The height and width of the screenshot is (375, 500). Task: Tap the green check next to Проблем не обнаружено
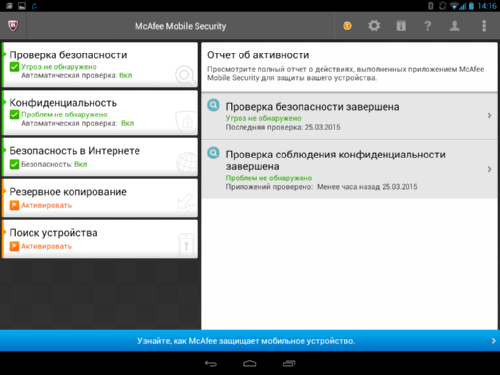click(x=14, y=114)
